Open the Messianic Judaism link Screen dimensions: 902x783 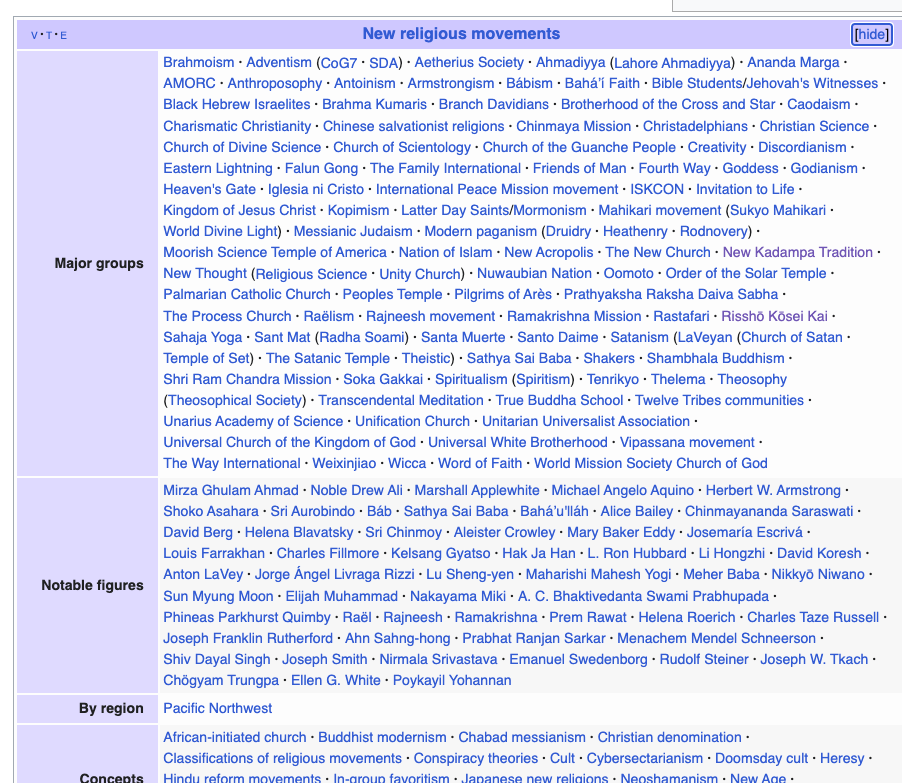pos(353,231)
